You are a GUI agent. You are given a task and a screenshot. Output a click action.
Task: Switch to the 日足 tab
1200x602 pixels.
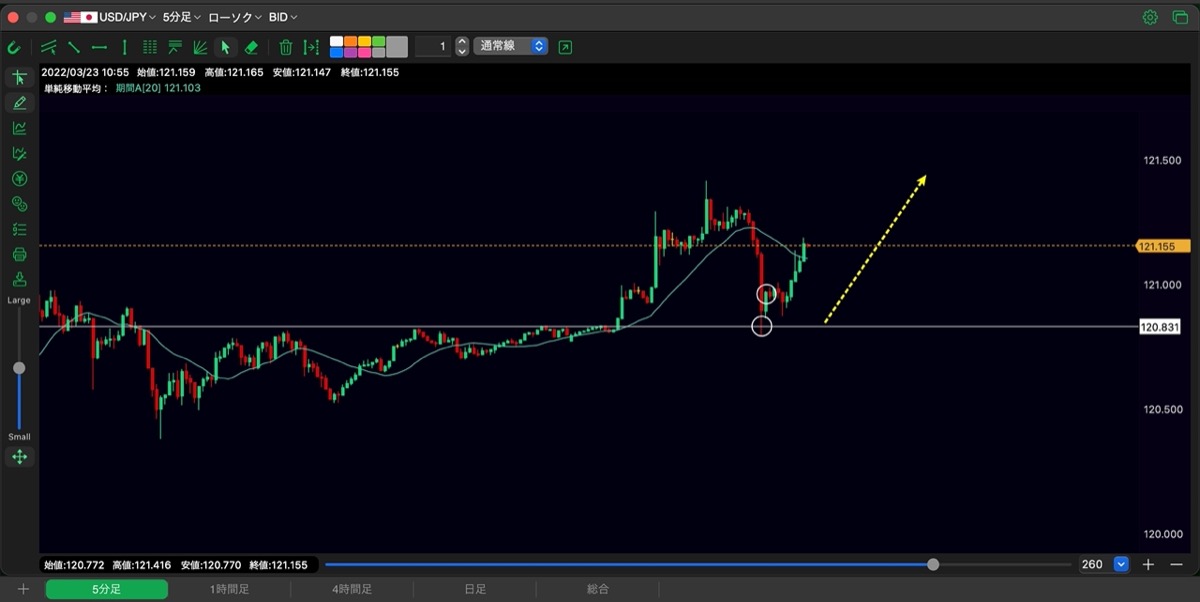475,590
